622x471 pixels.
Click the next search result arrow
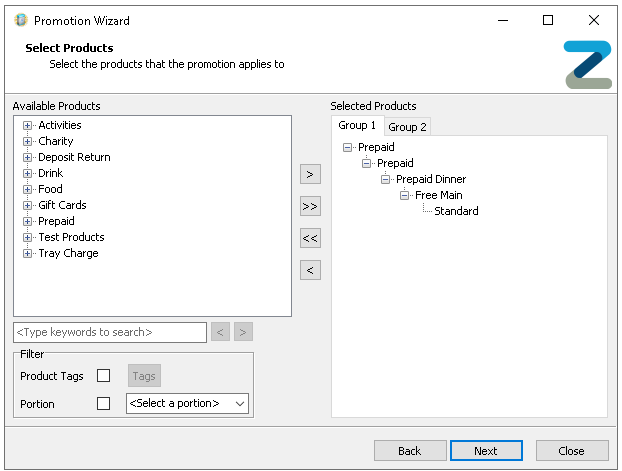click(x=243, y=332)
